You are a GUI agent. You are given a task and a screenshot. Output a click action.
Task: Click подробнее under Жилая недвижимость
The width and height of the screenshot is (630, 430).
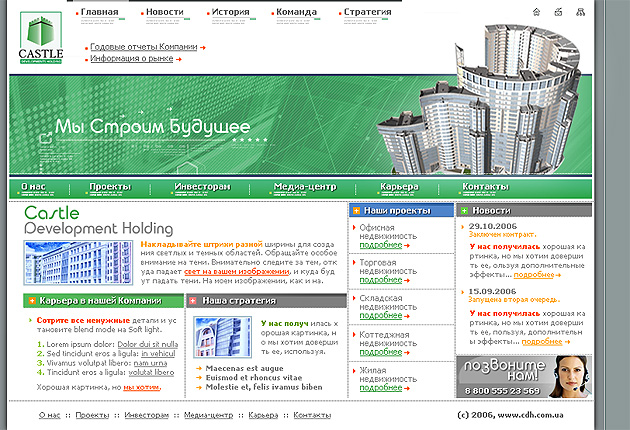click(x=381, y=388)
